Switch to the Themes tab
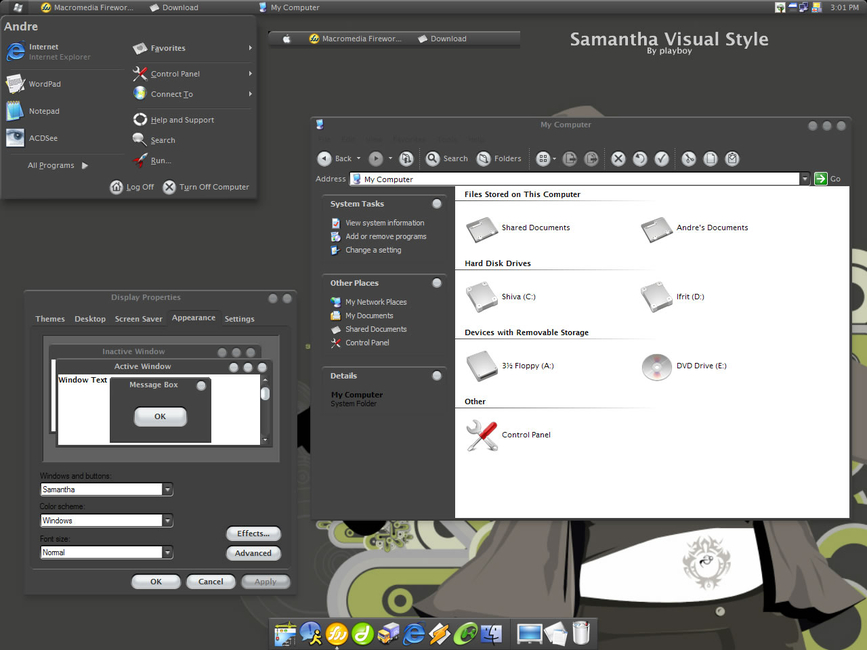Viewport: 867px width, 650px height. (x=50, y=319)
